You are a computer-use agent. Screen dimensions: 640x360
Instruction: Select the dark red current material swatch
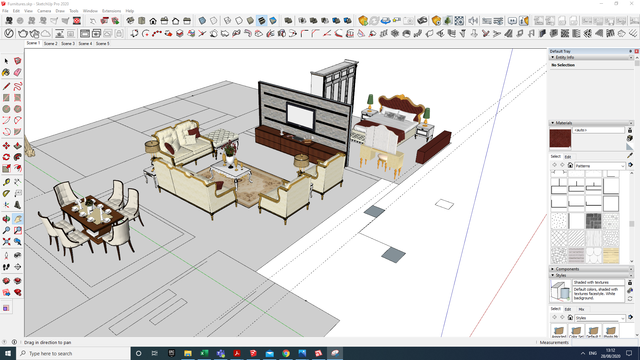(560, 139)
